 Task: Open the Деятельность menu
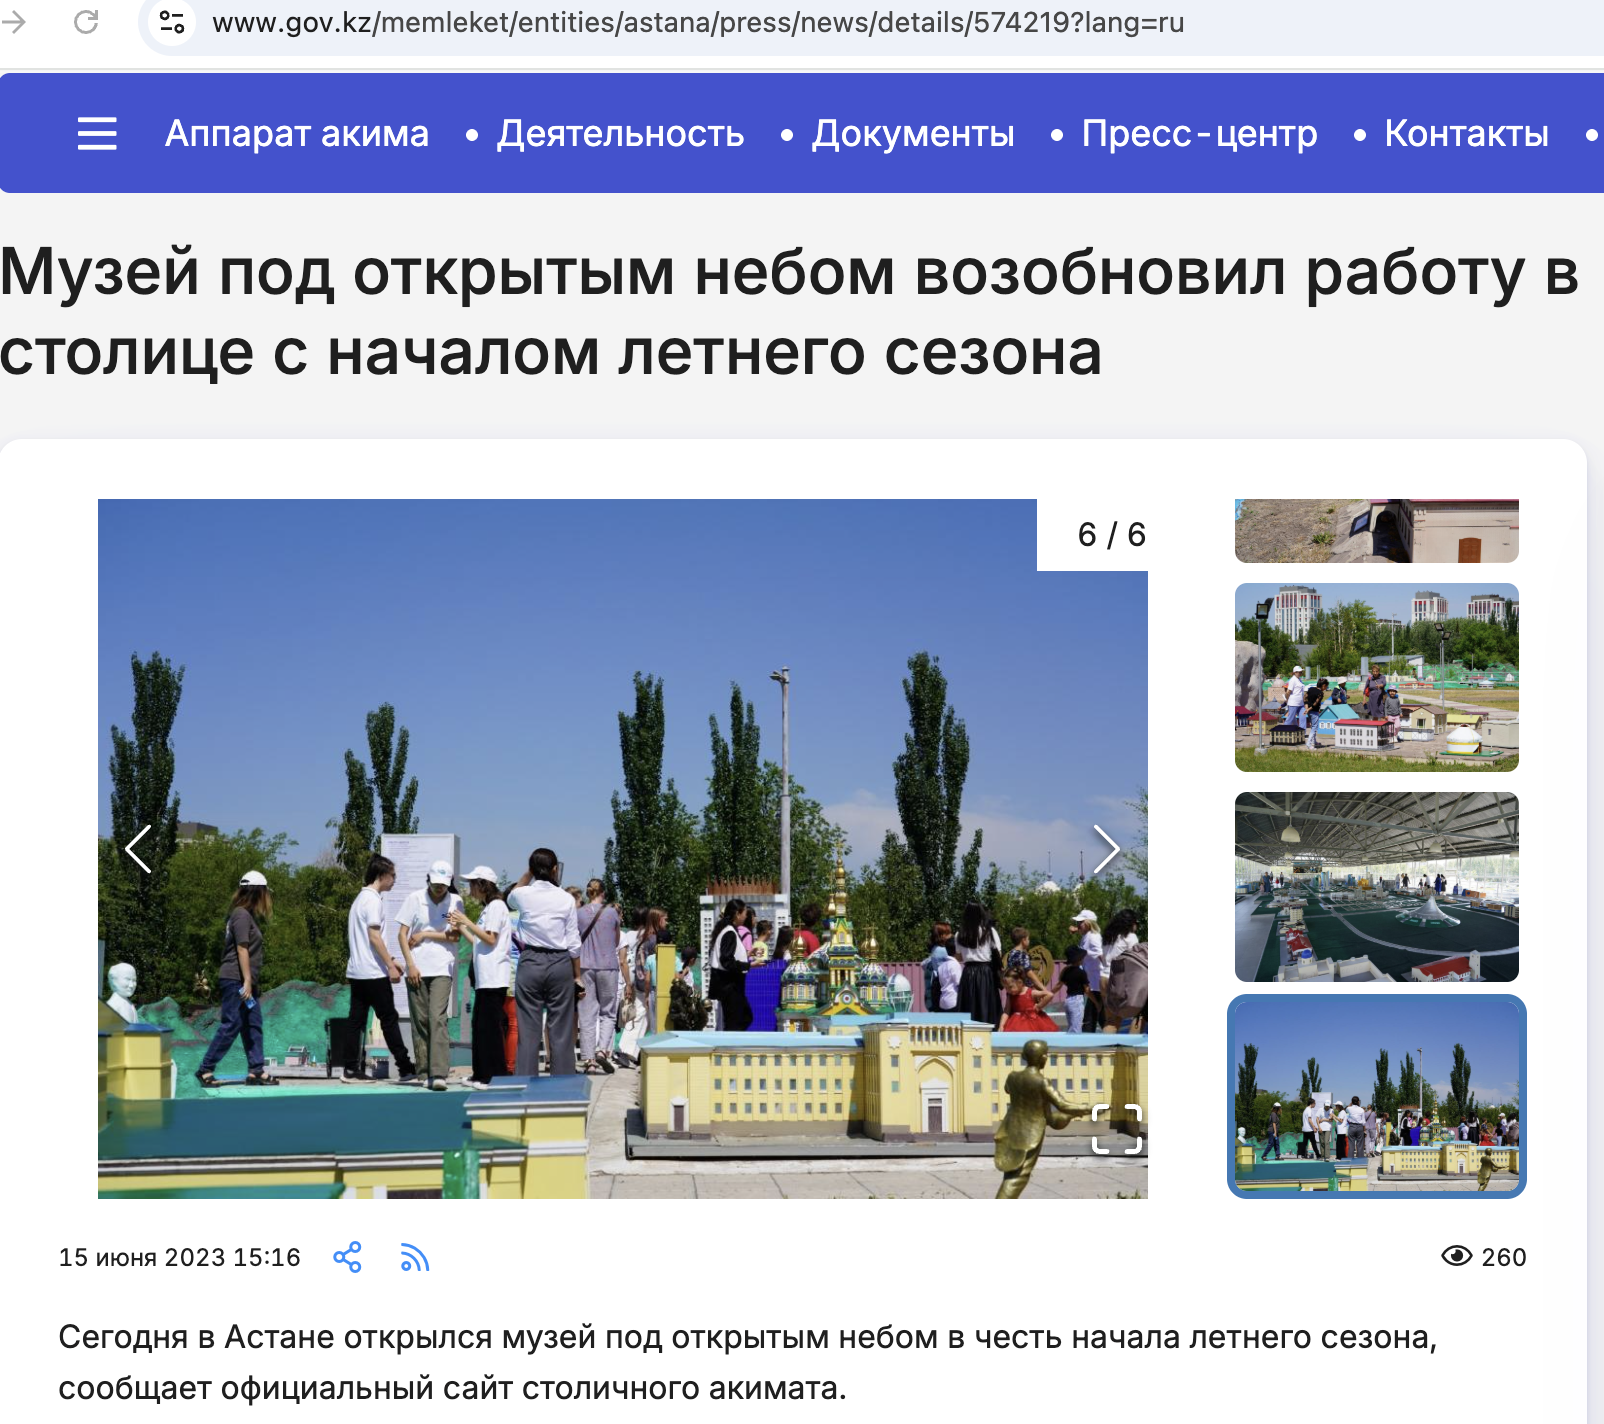(x=620, y=133)
